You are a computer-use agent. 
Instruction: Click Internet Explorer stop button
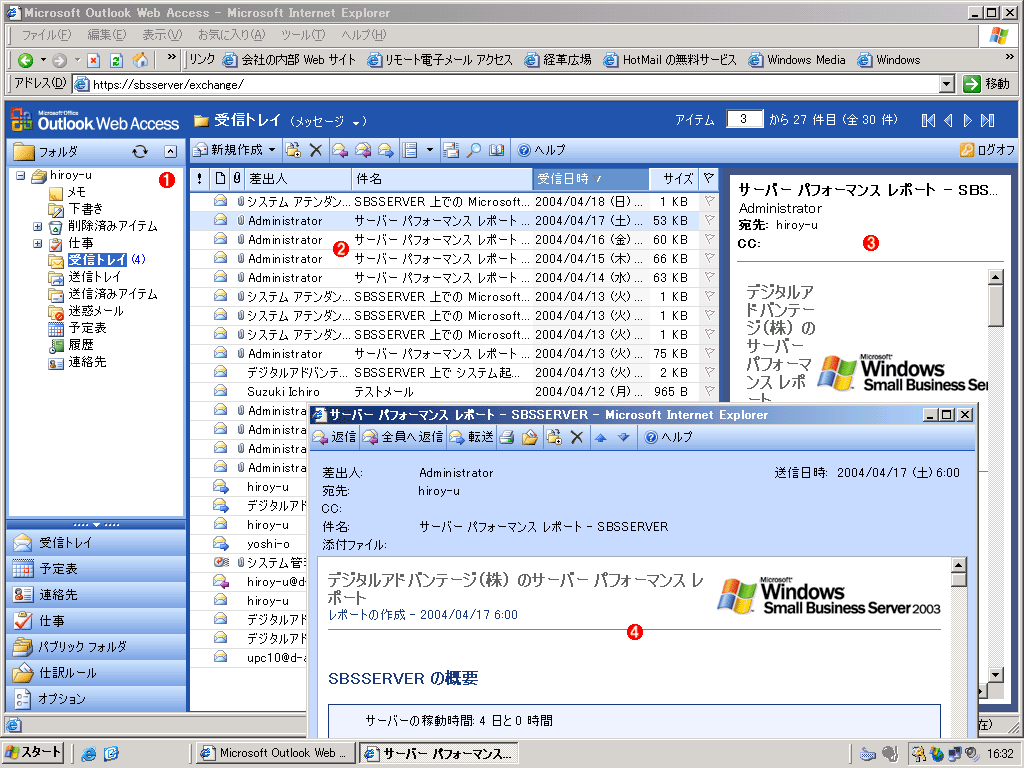pos(93,60)
